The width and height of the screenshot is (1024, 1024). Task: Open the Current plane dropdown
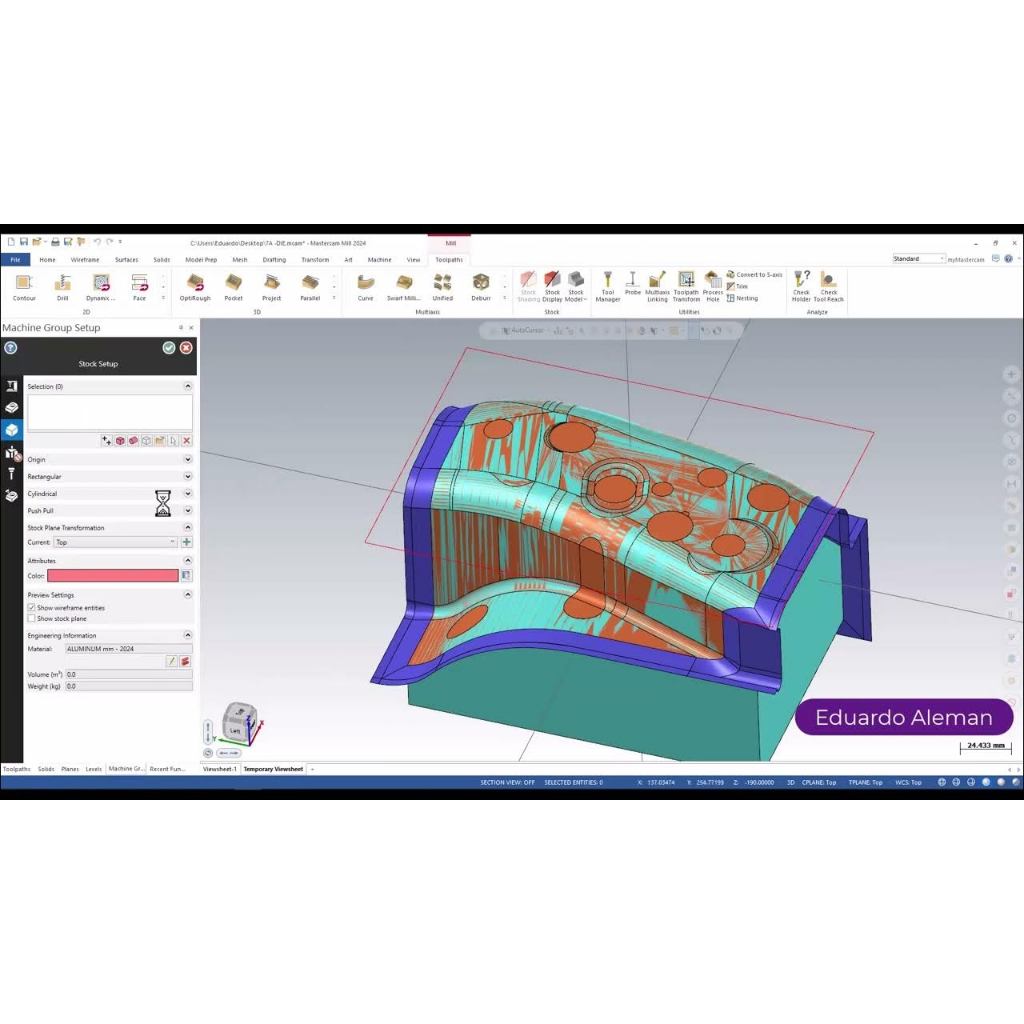tap(115, 542)
